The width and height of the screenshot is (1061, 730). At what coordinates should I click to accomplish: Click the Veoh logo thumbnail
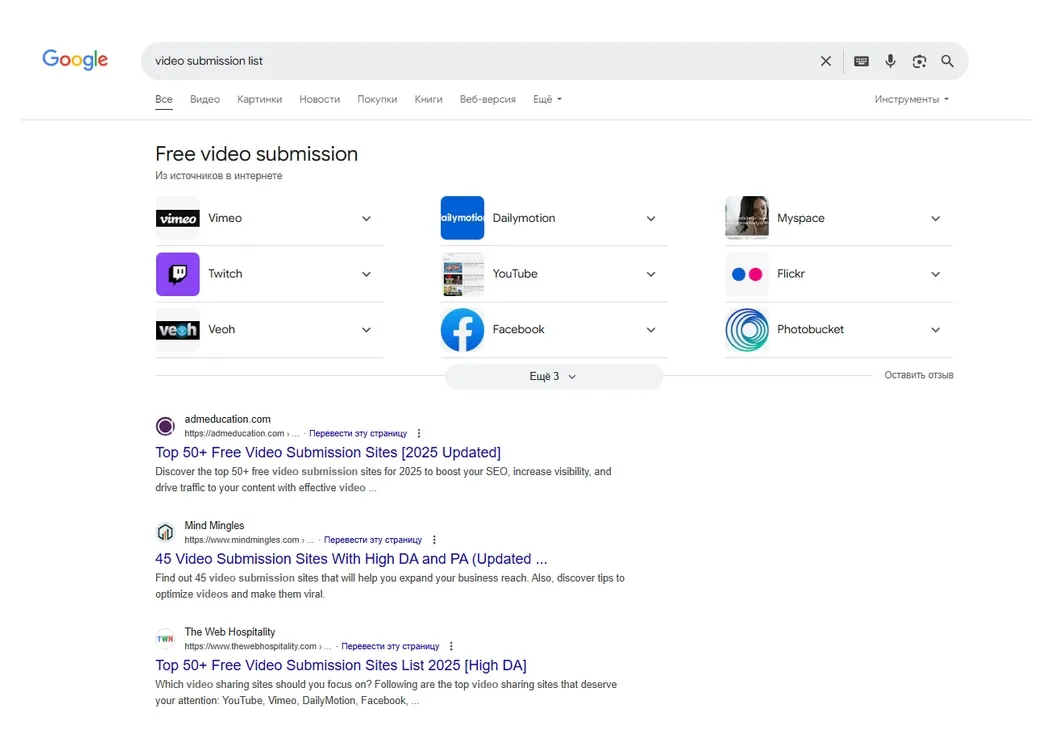point(178,329)
